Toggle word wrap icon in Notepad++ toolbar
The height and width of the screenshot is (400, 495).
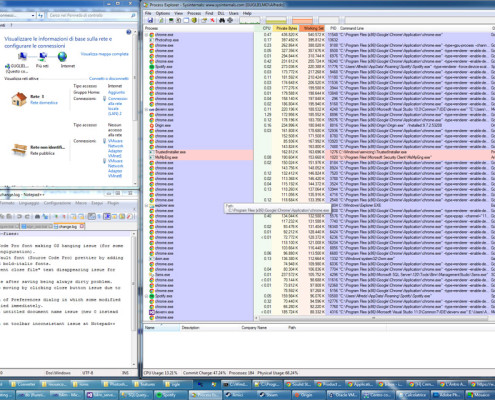pos(92,217)
